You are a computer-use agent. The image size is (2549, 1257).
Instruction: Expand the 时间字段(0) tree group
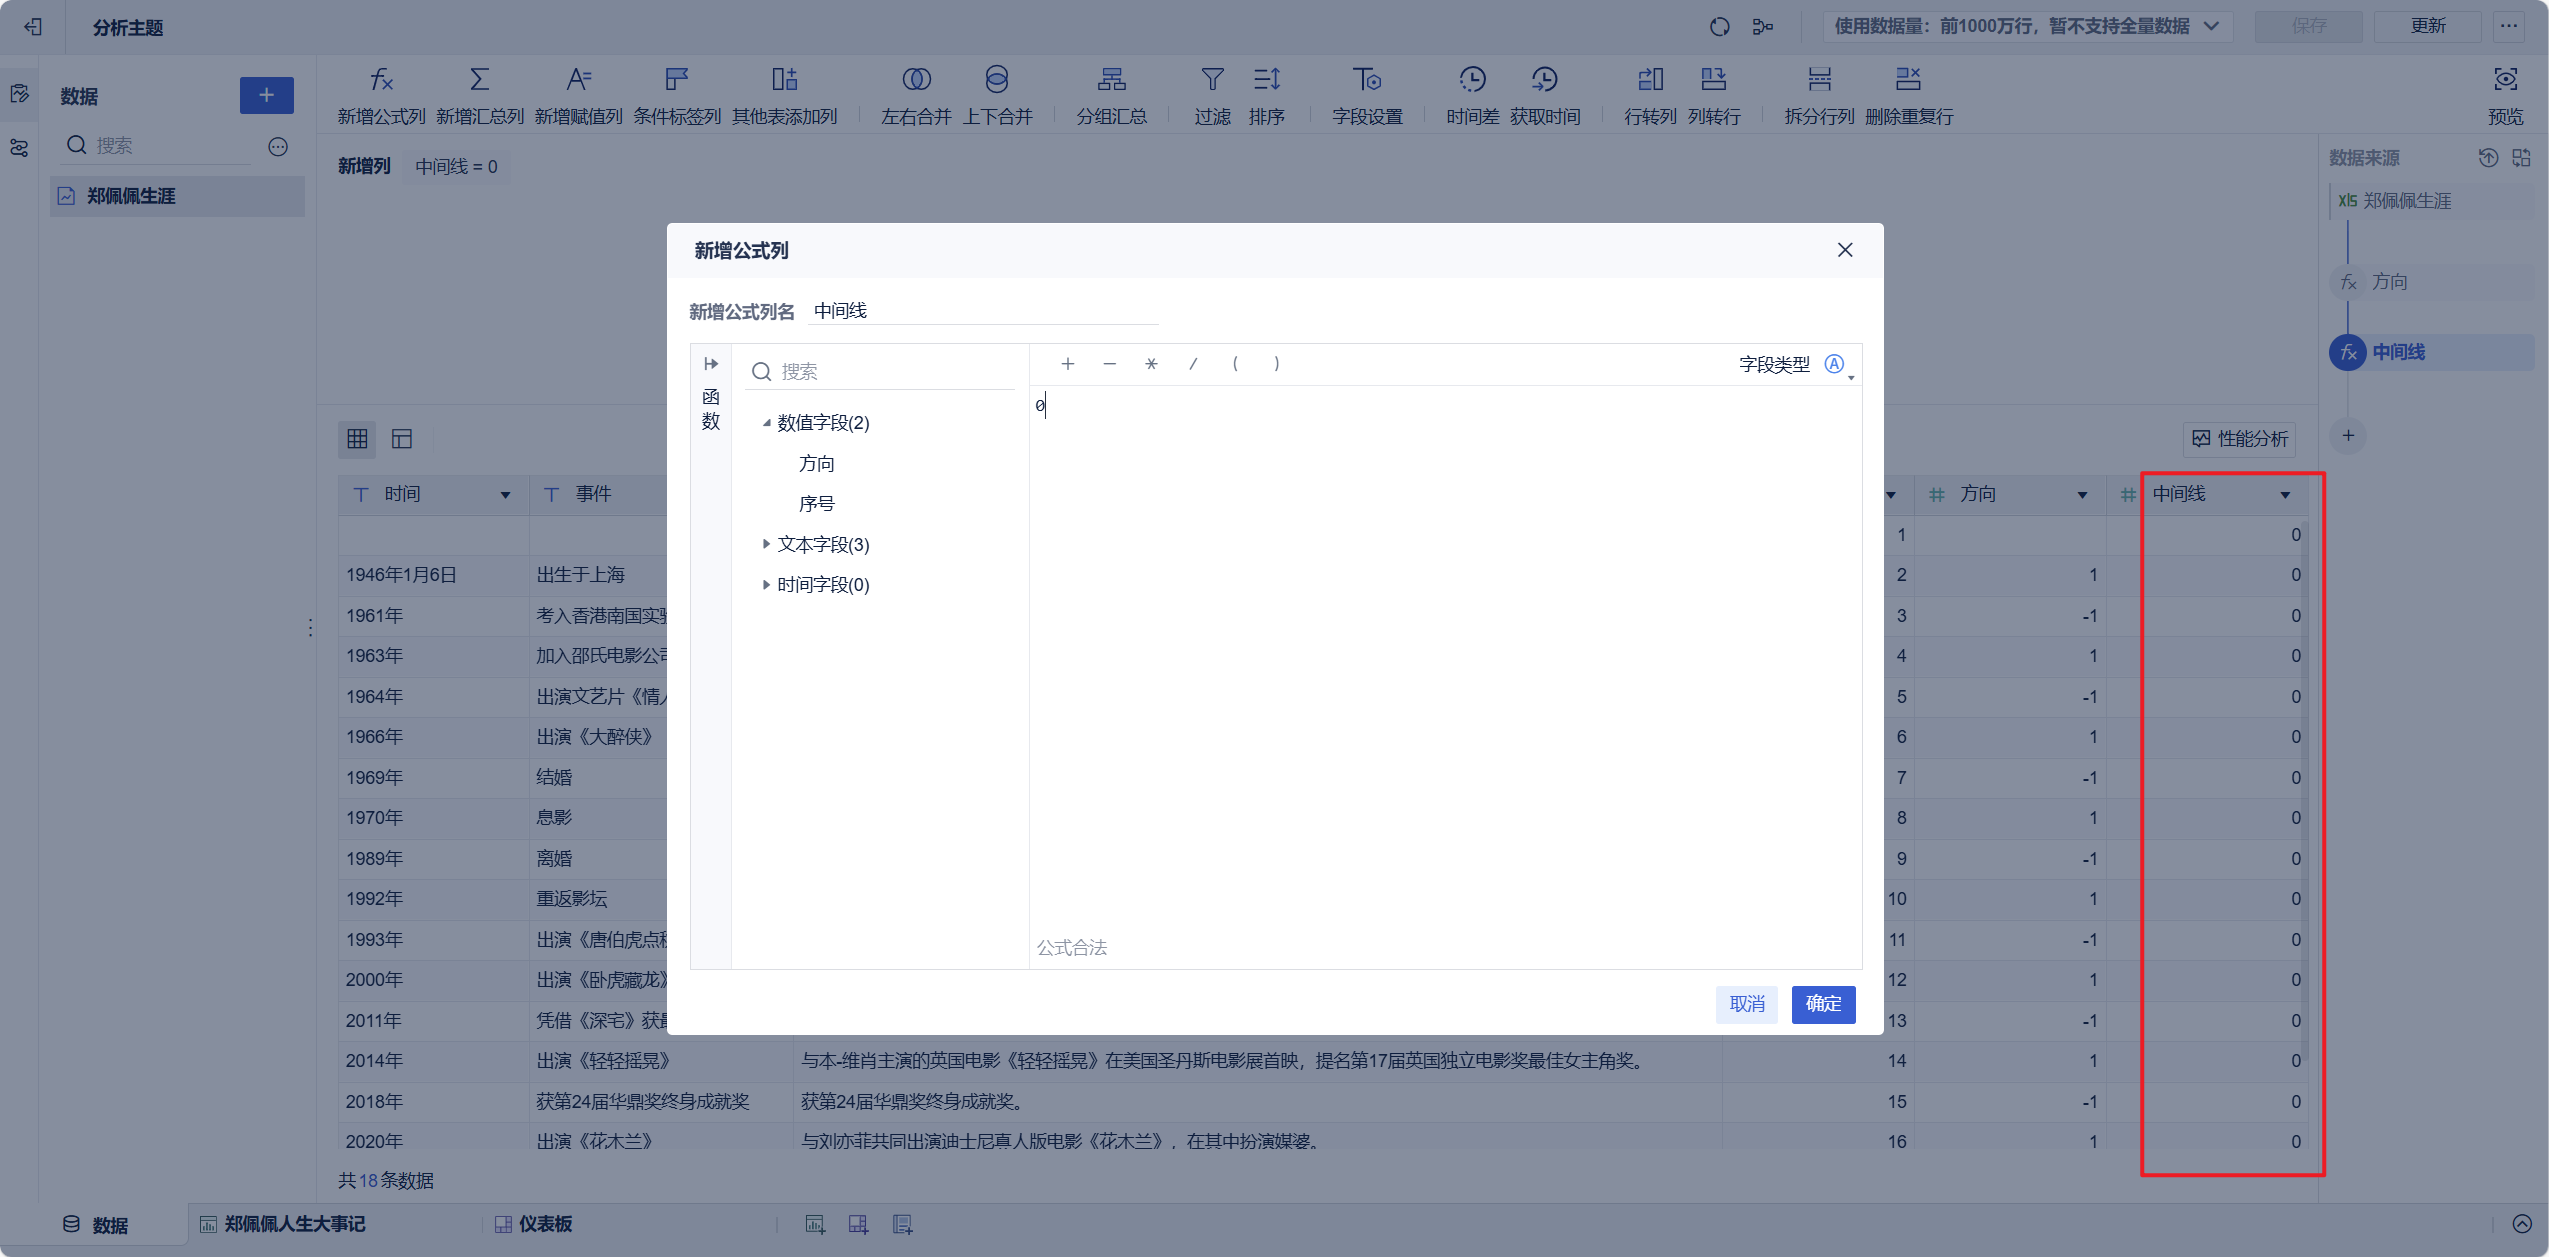(x=766, y=585)
